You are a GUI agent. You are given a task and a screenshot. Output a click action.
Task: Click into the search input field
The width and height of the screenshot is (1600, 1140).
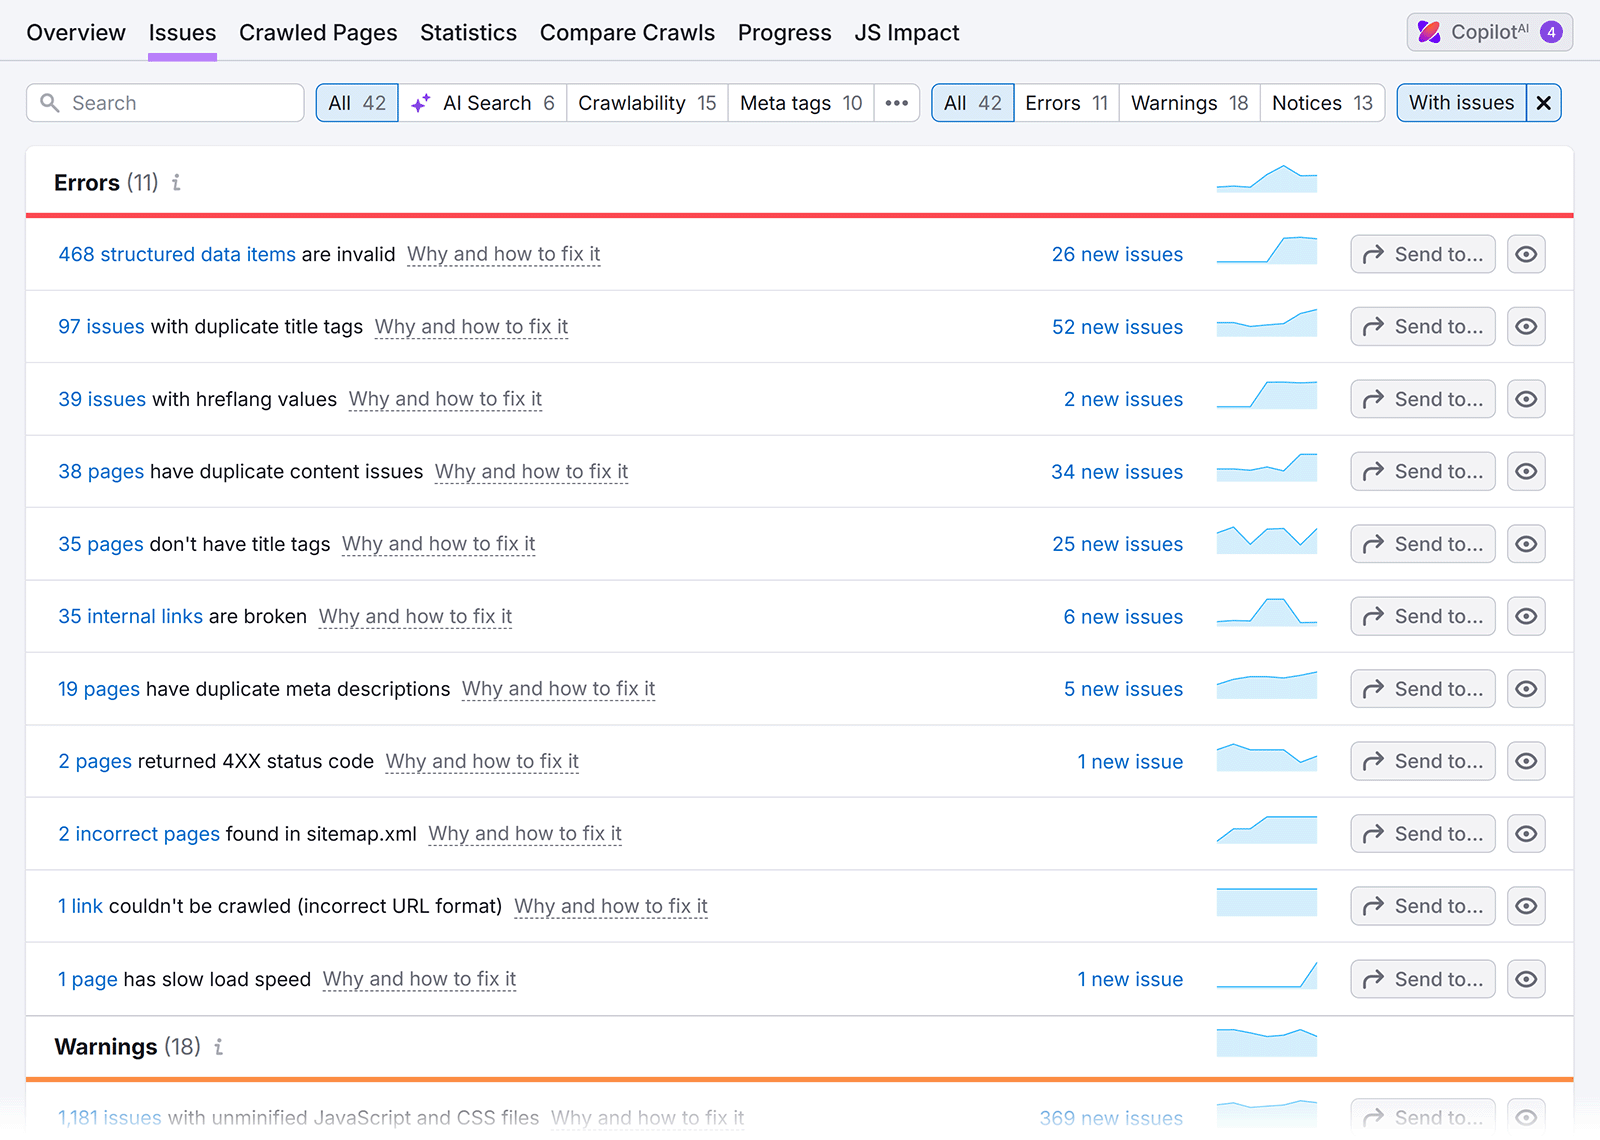coord(165,102)
